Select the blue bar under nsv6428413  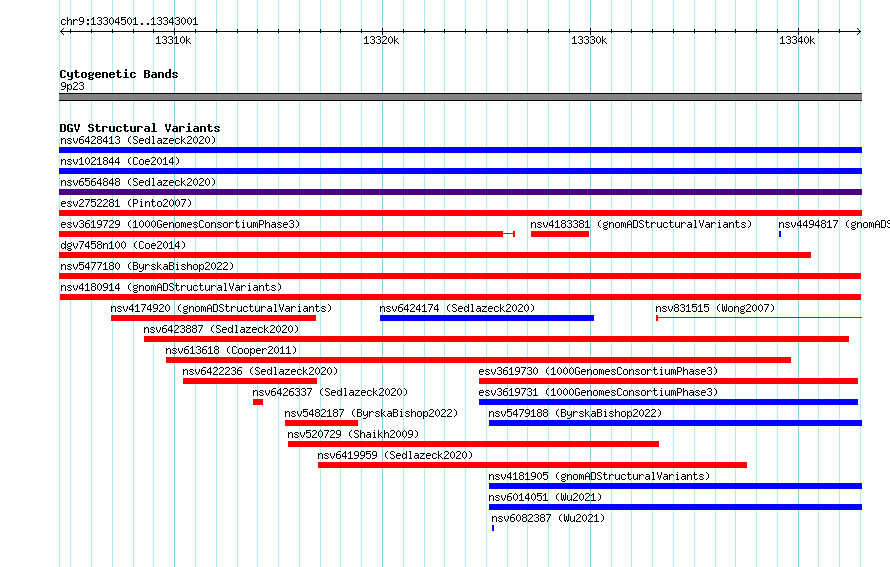tap(460, 150)
